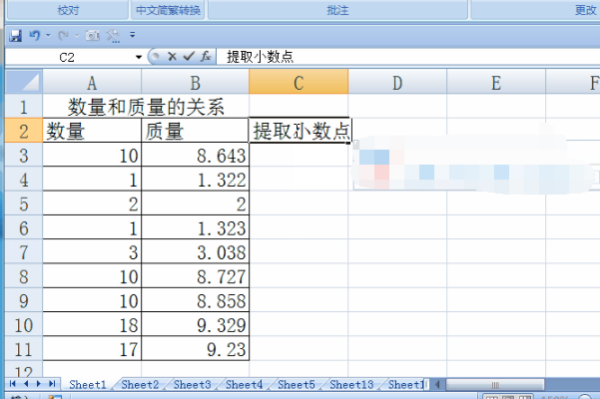Click the first-sheet navigation arrow
Screen dimensions: 600x399
[x=13, y=383]
